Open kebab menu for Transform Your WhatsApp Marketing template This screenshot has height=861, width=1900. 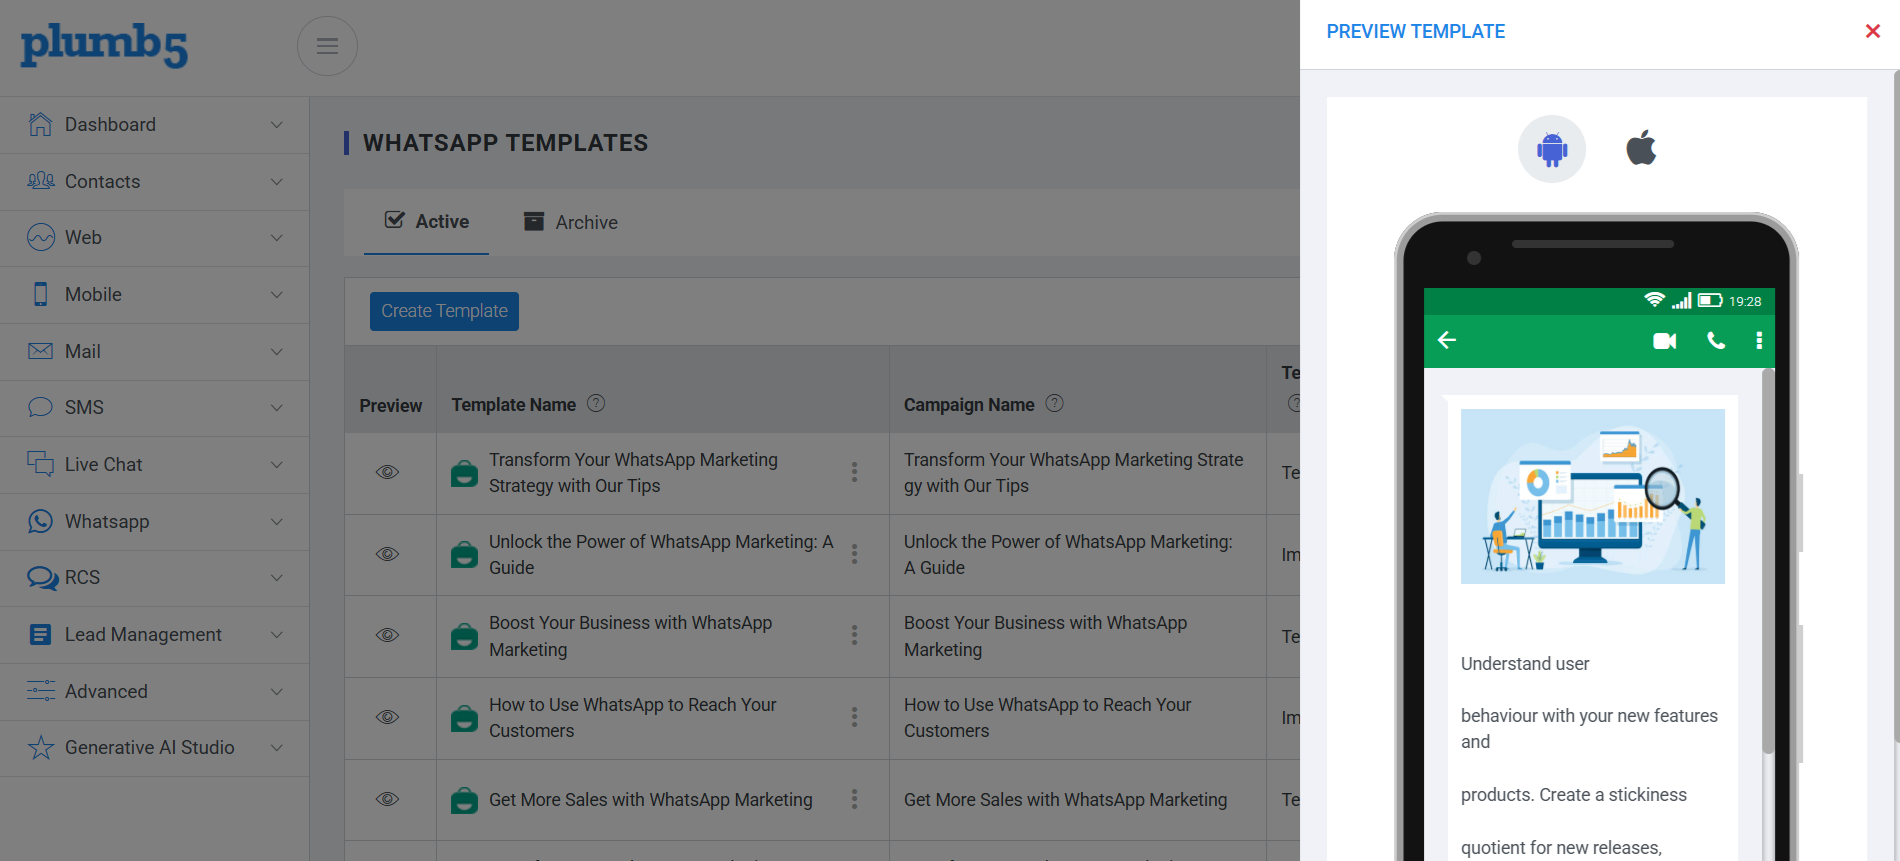[854, 472]
